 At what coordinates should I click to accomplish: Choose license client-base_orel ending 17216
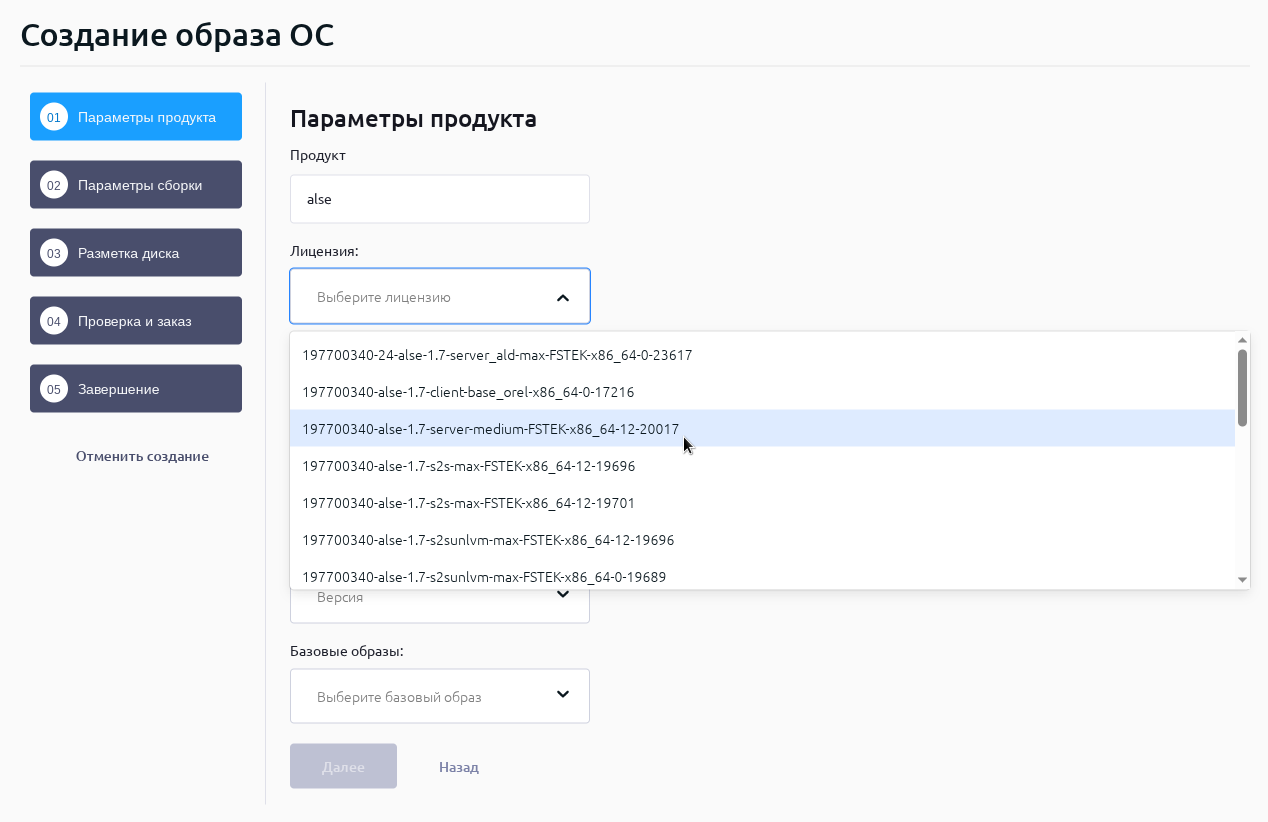click(x=468, y=392)
